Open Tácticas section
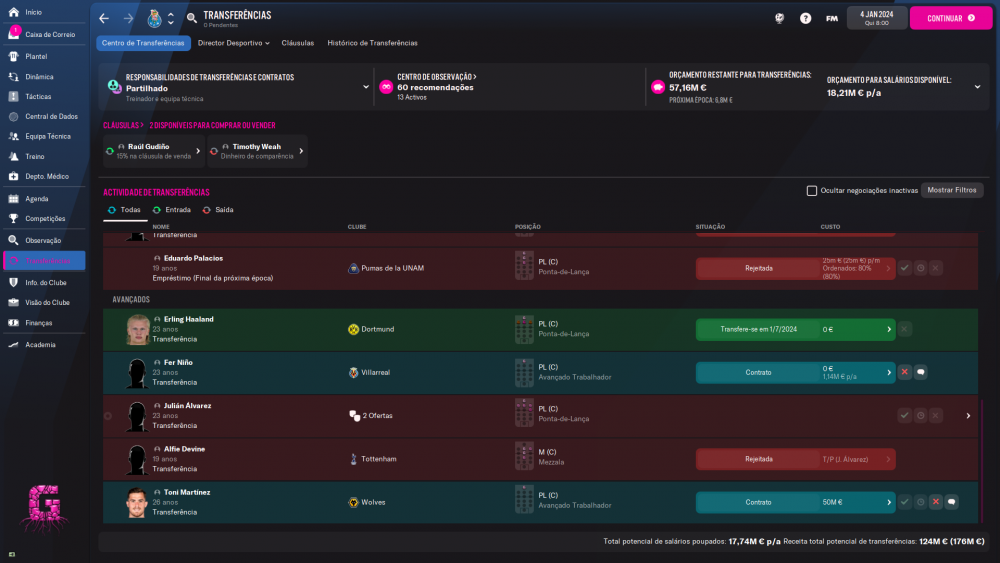The height and width of the screenshot is (563, 1000). point(38,96)
